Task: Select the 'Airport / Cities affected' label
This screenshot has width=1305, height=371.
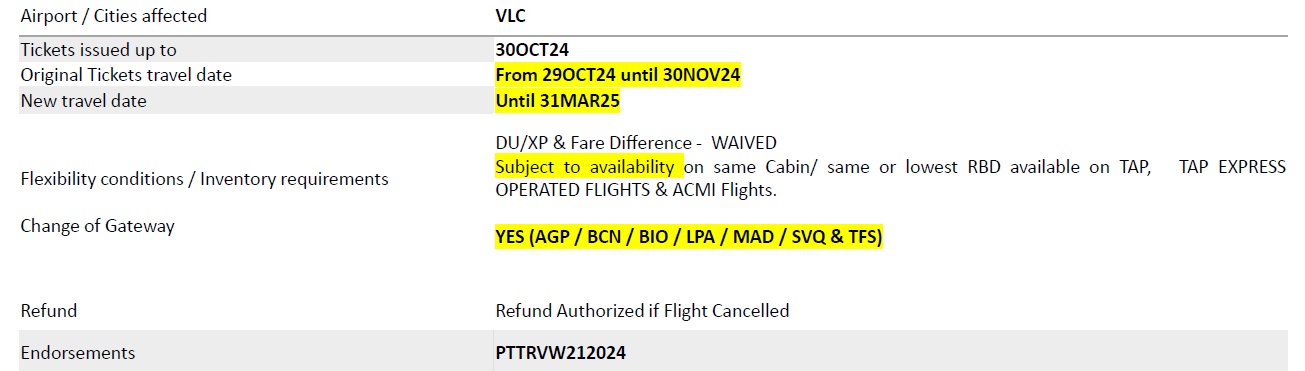Action: point(114,16)
